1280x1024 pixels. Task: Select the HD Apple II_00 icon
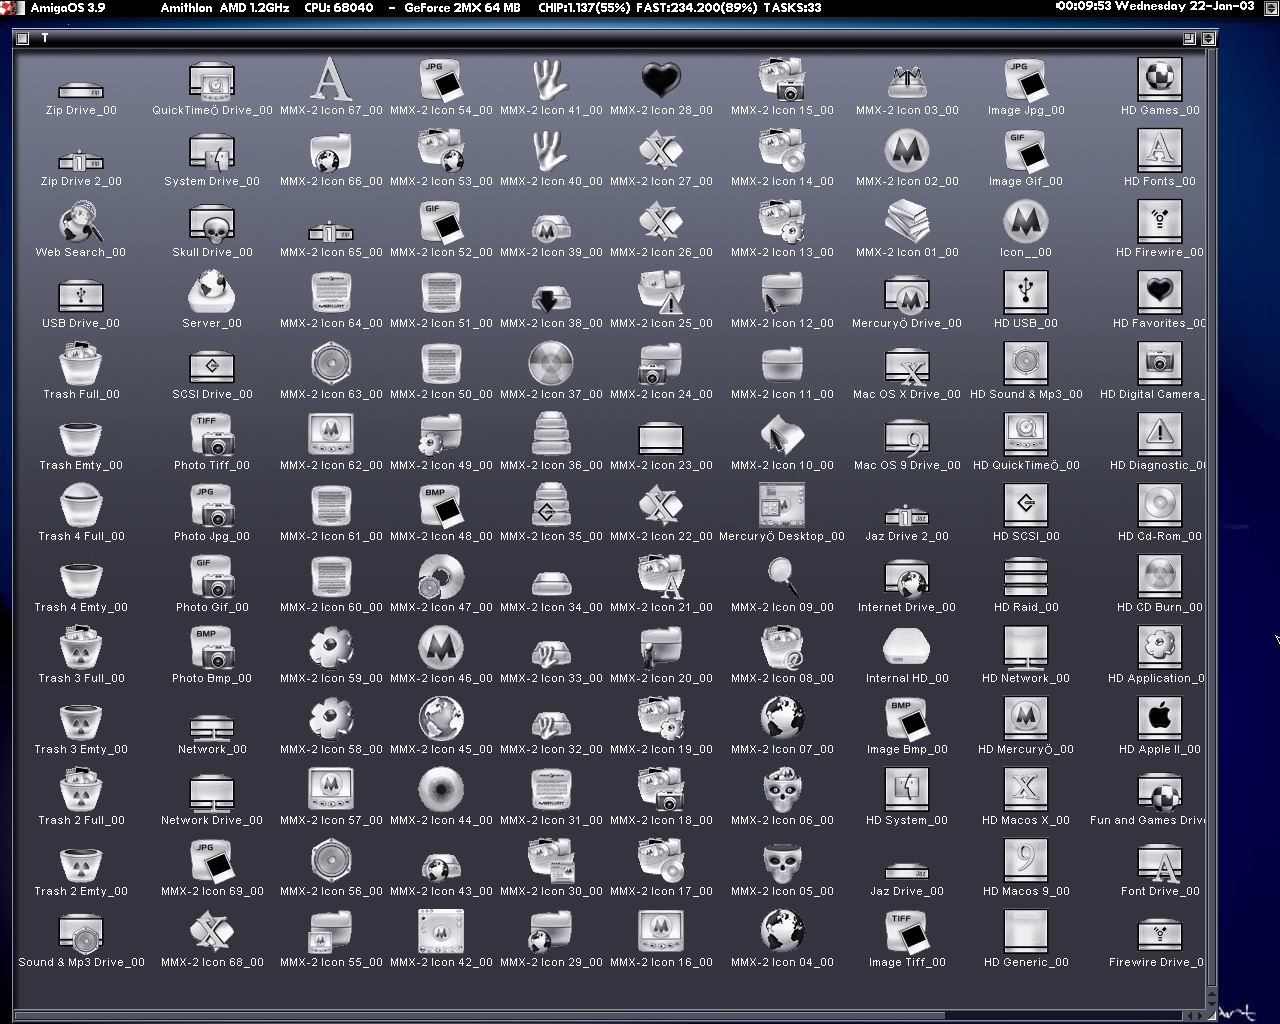pyautogui.click(x=1158, y=720)
